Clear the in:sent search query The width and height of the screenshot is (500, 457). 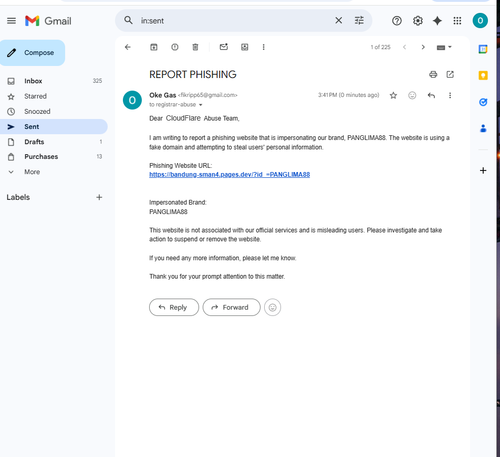(338, 21)
